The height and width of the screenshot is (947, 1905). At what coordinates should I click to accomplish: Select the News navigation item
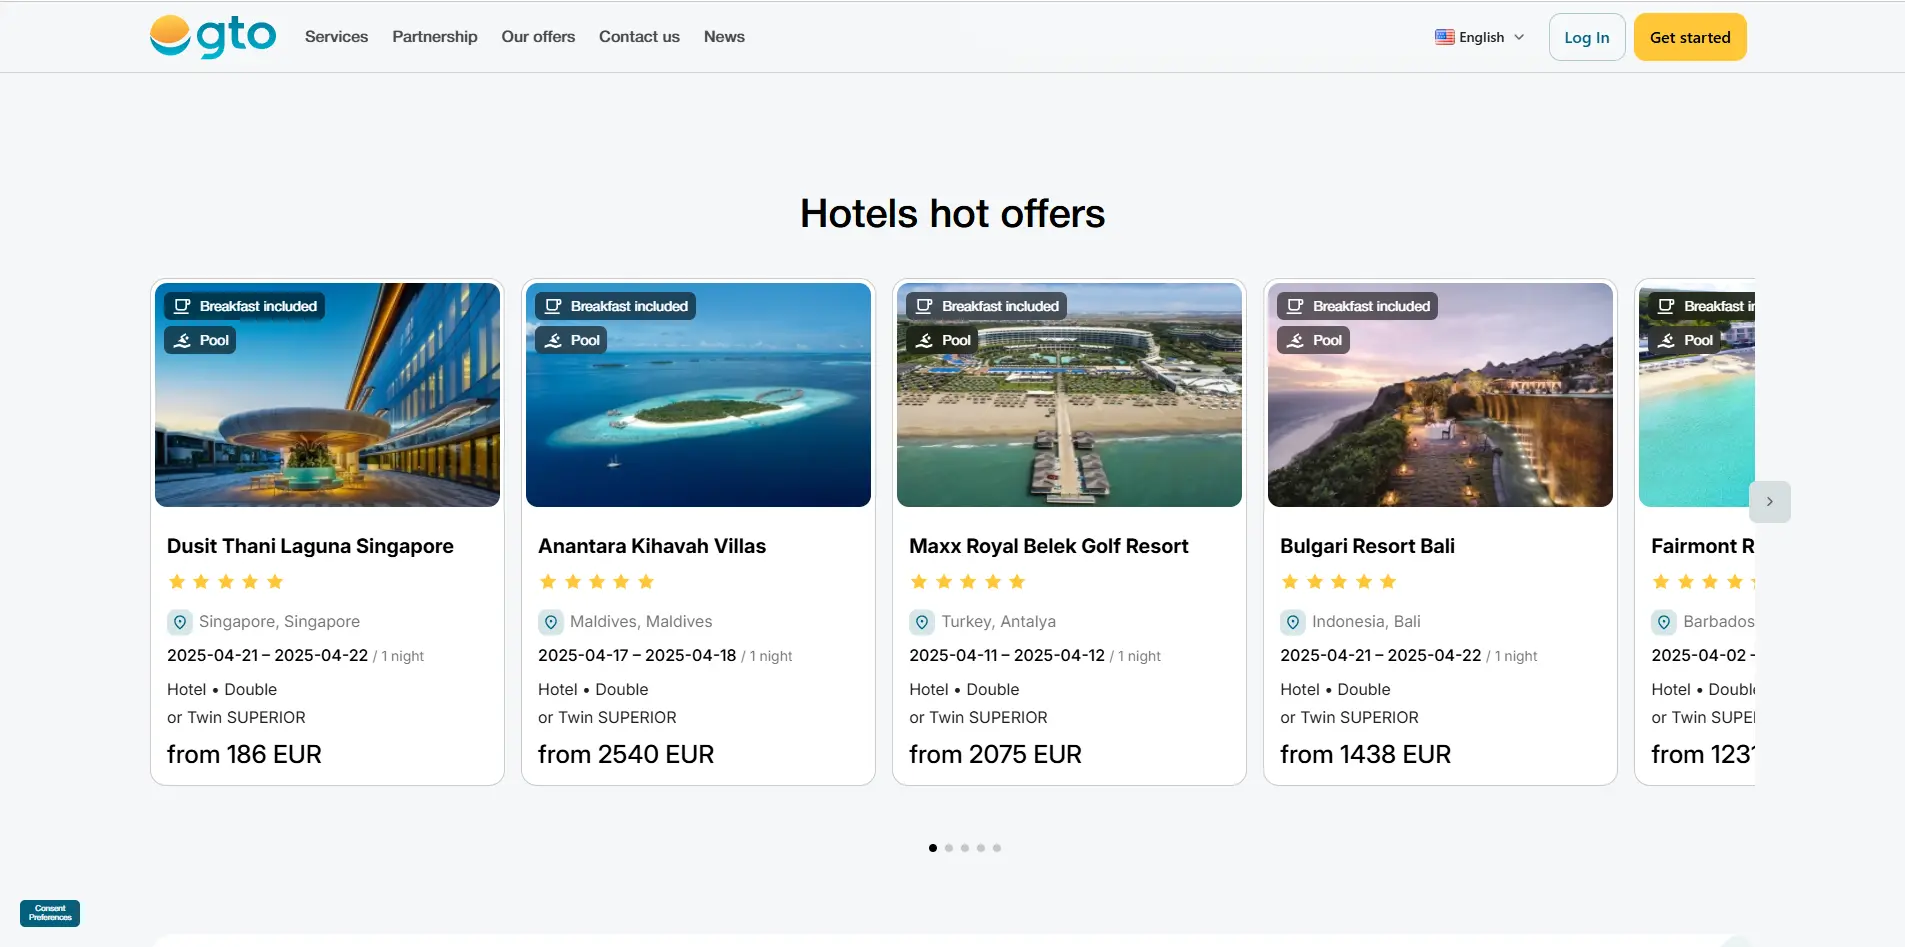pos(724,36)
